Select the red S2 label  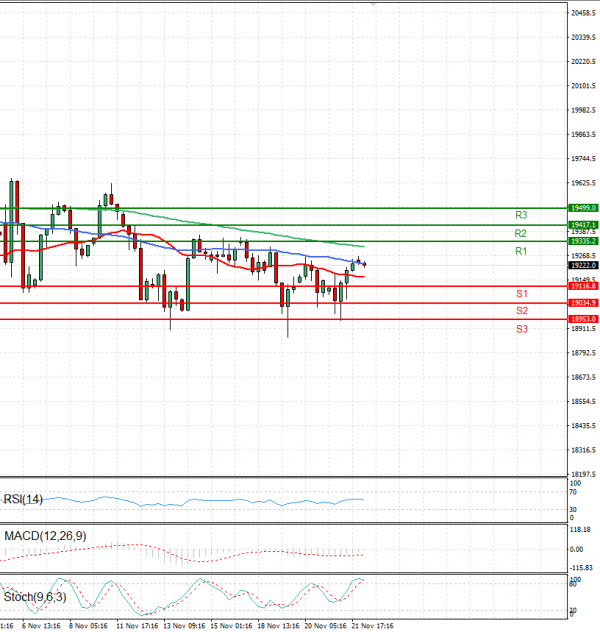coord(522,311)
